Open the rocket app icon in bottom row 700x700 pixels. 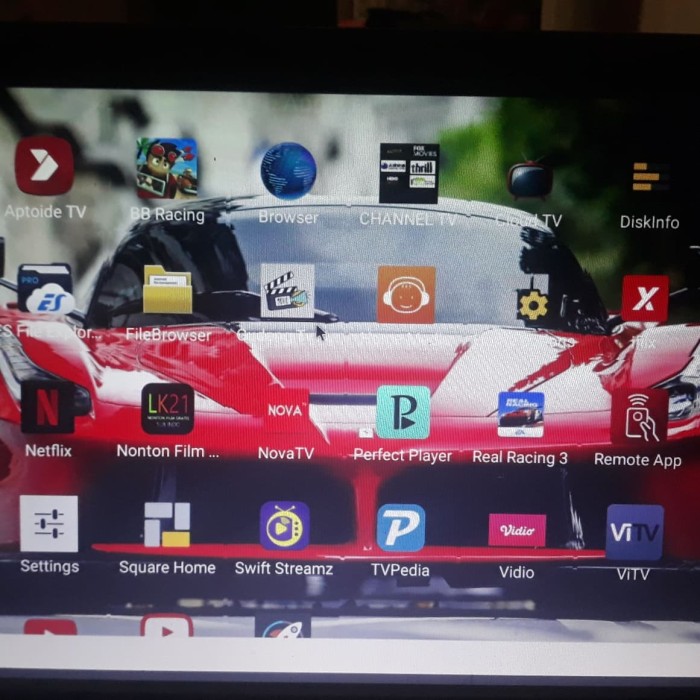(283, 627)
